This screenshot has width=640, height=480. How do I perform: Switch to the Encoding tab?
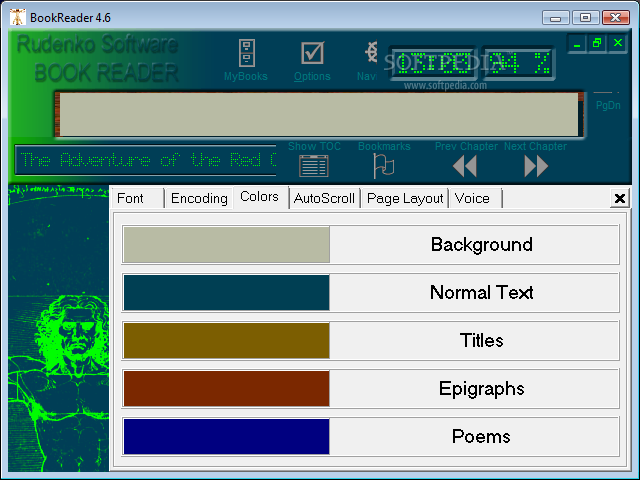click(x=199, y=198)
